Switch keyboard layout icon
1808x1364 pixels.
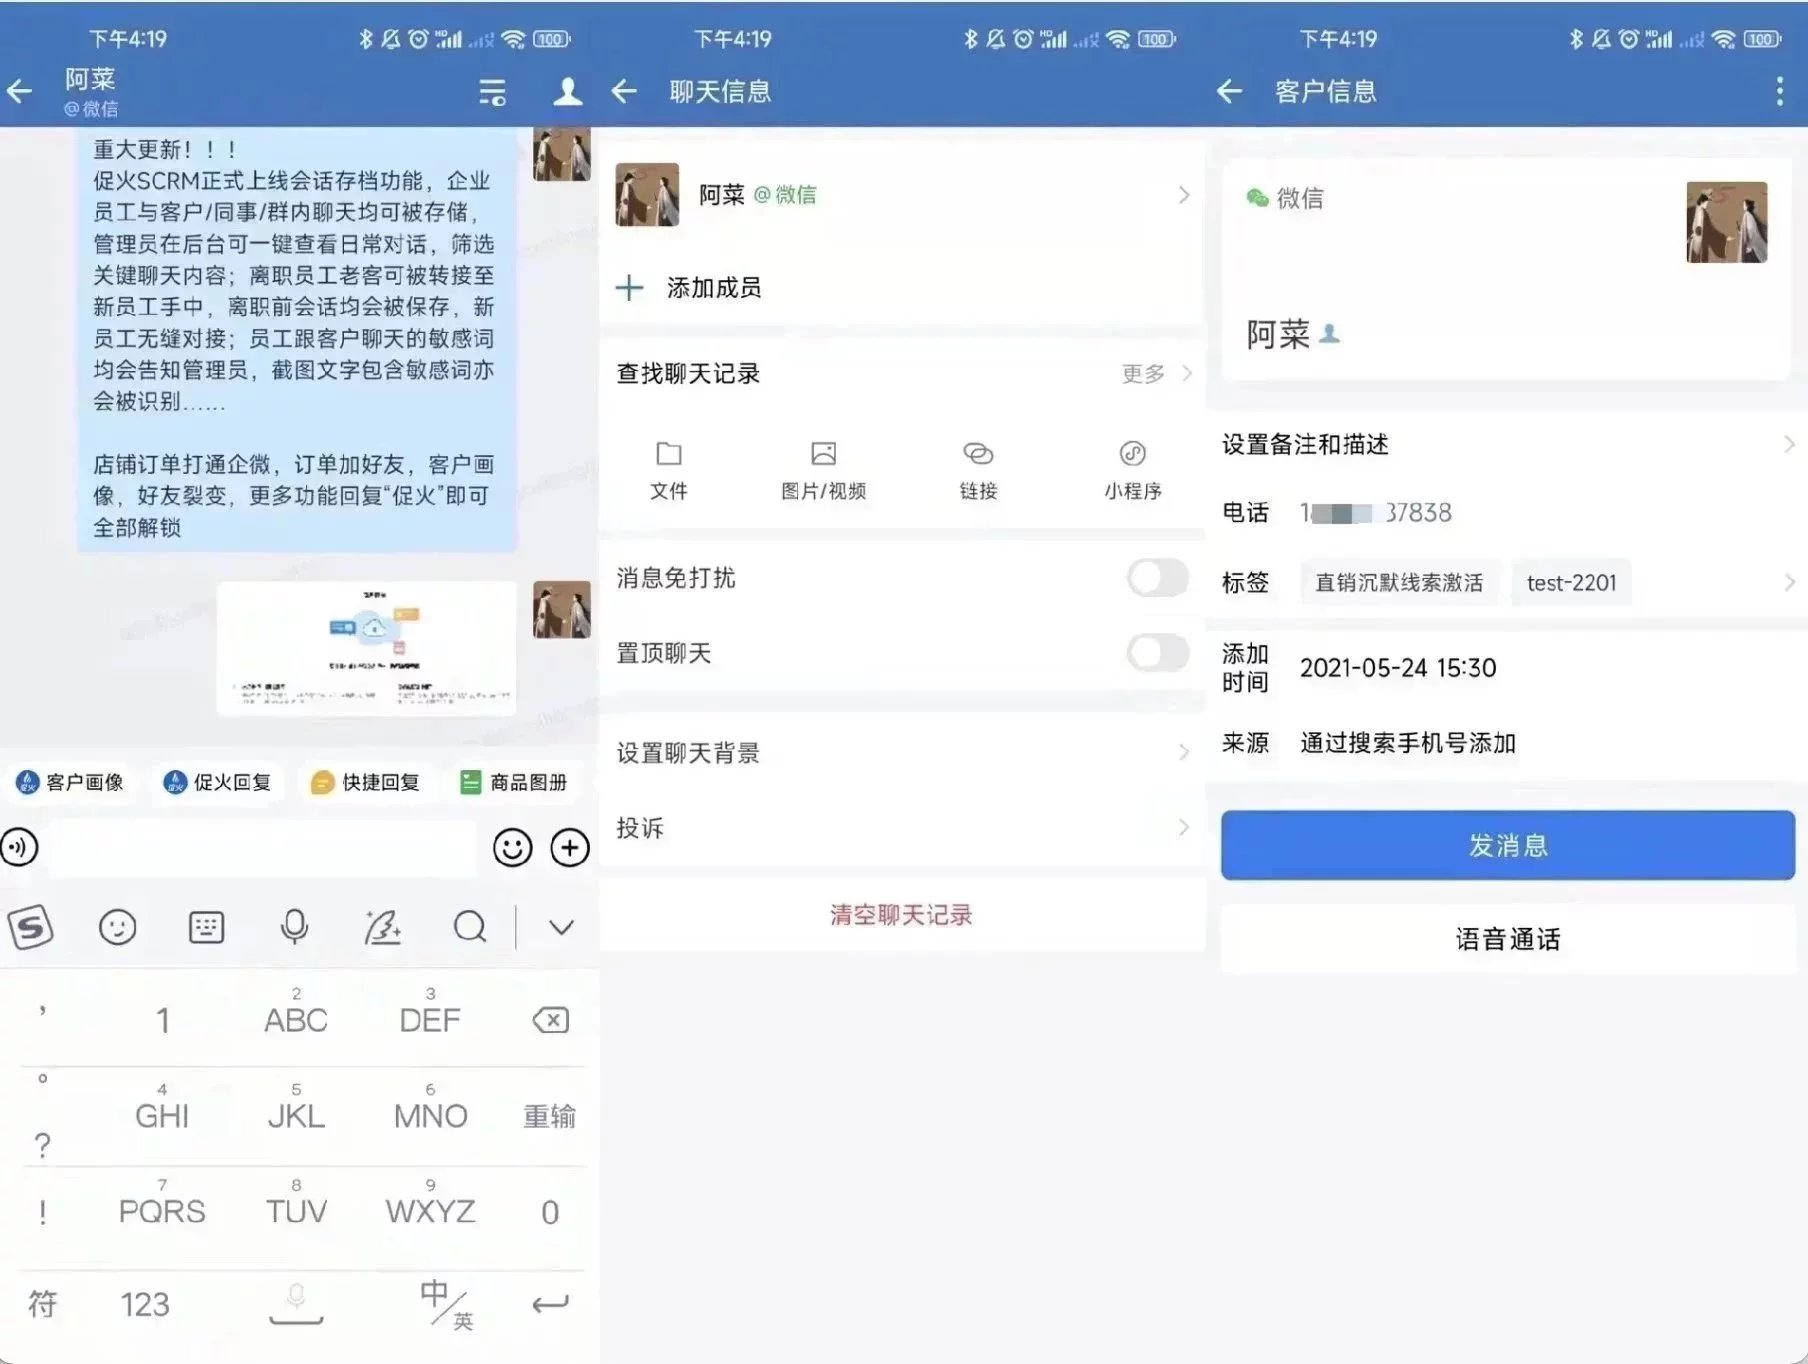(x=206, y=927)
